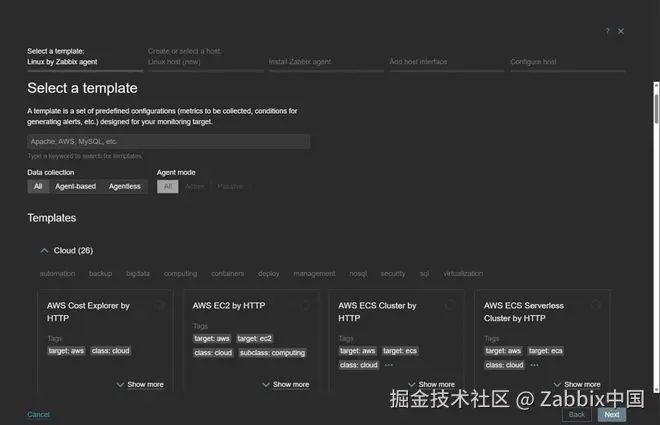Viewport: 660px width, 425px height.
Task: Filter data collection by Agentless
Action: [125, 186]
